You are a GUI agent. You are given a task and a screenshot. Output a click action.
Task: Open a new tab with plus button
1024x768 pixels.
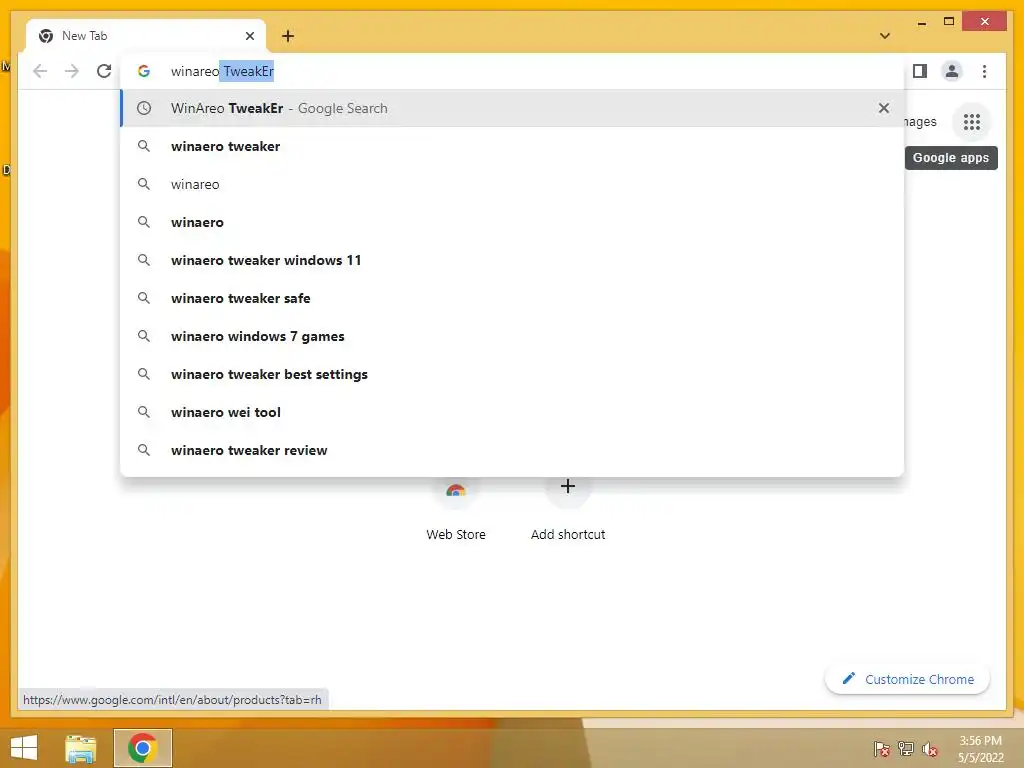point(288,36)
